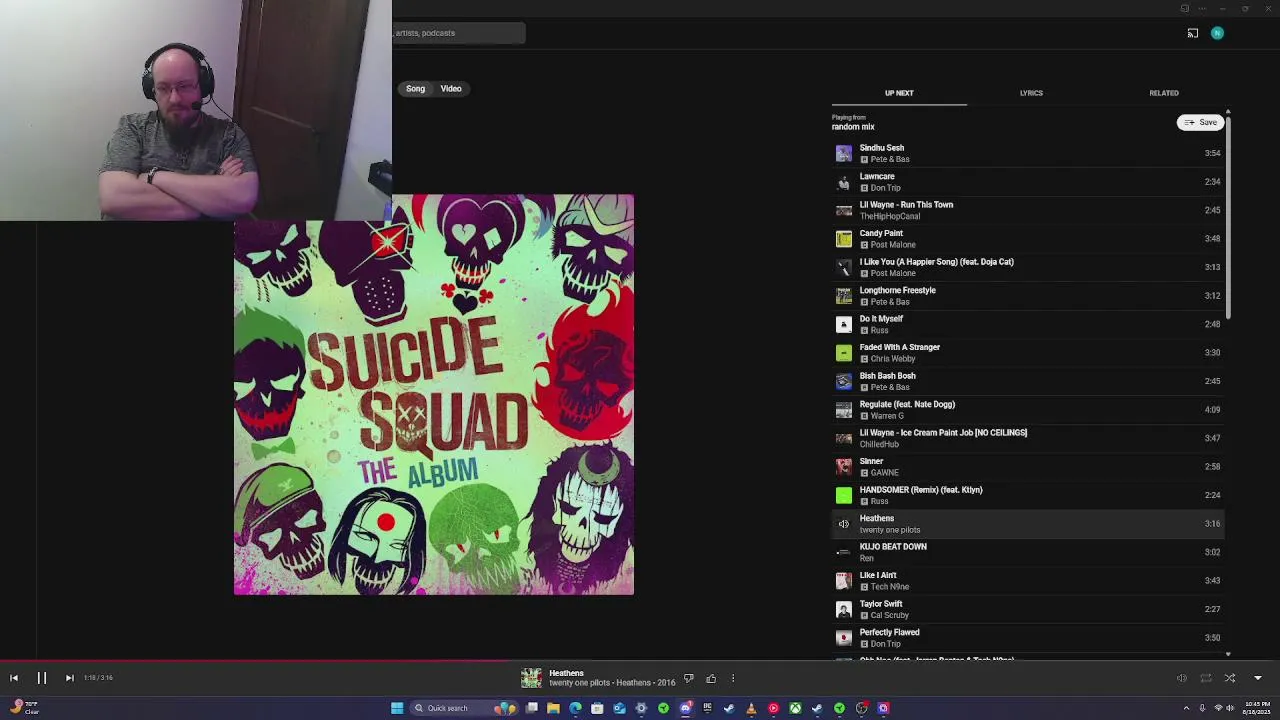The image size is (1280, 720).
Task: Open the UP NEXT tab
Action: pos(899,93)
